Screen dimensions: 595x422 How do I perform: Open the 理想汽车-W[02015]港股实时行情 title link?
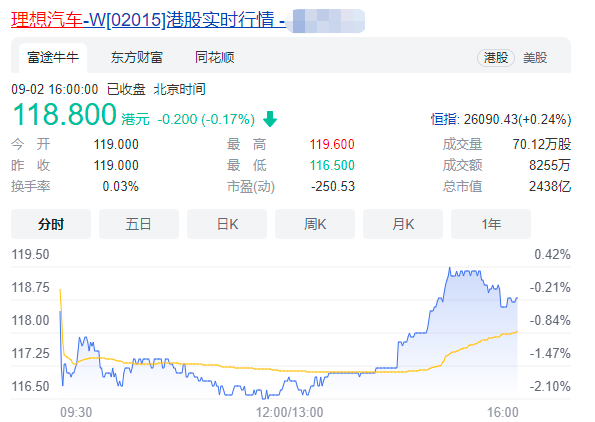tap(148, 20)
